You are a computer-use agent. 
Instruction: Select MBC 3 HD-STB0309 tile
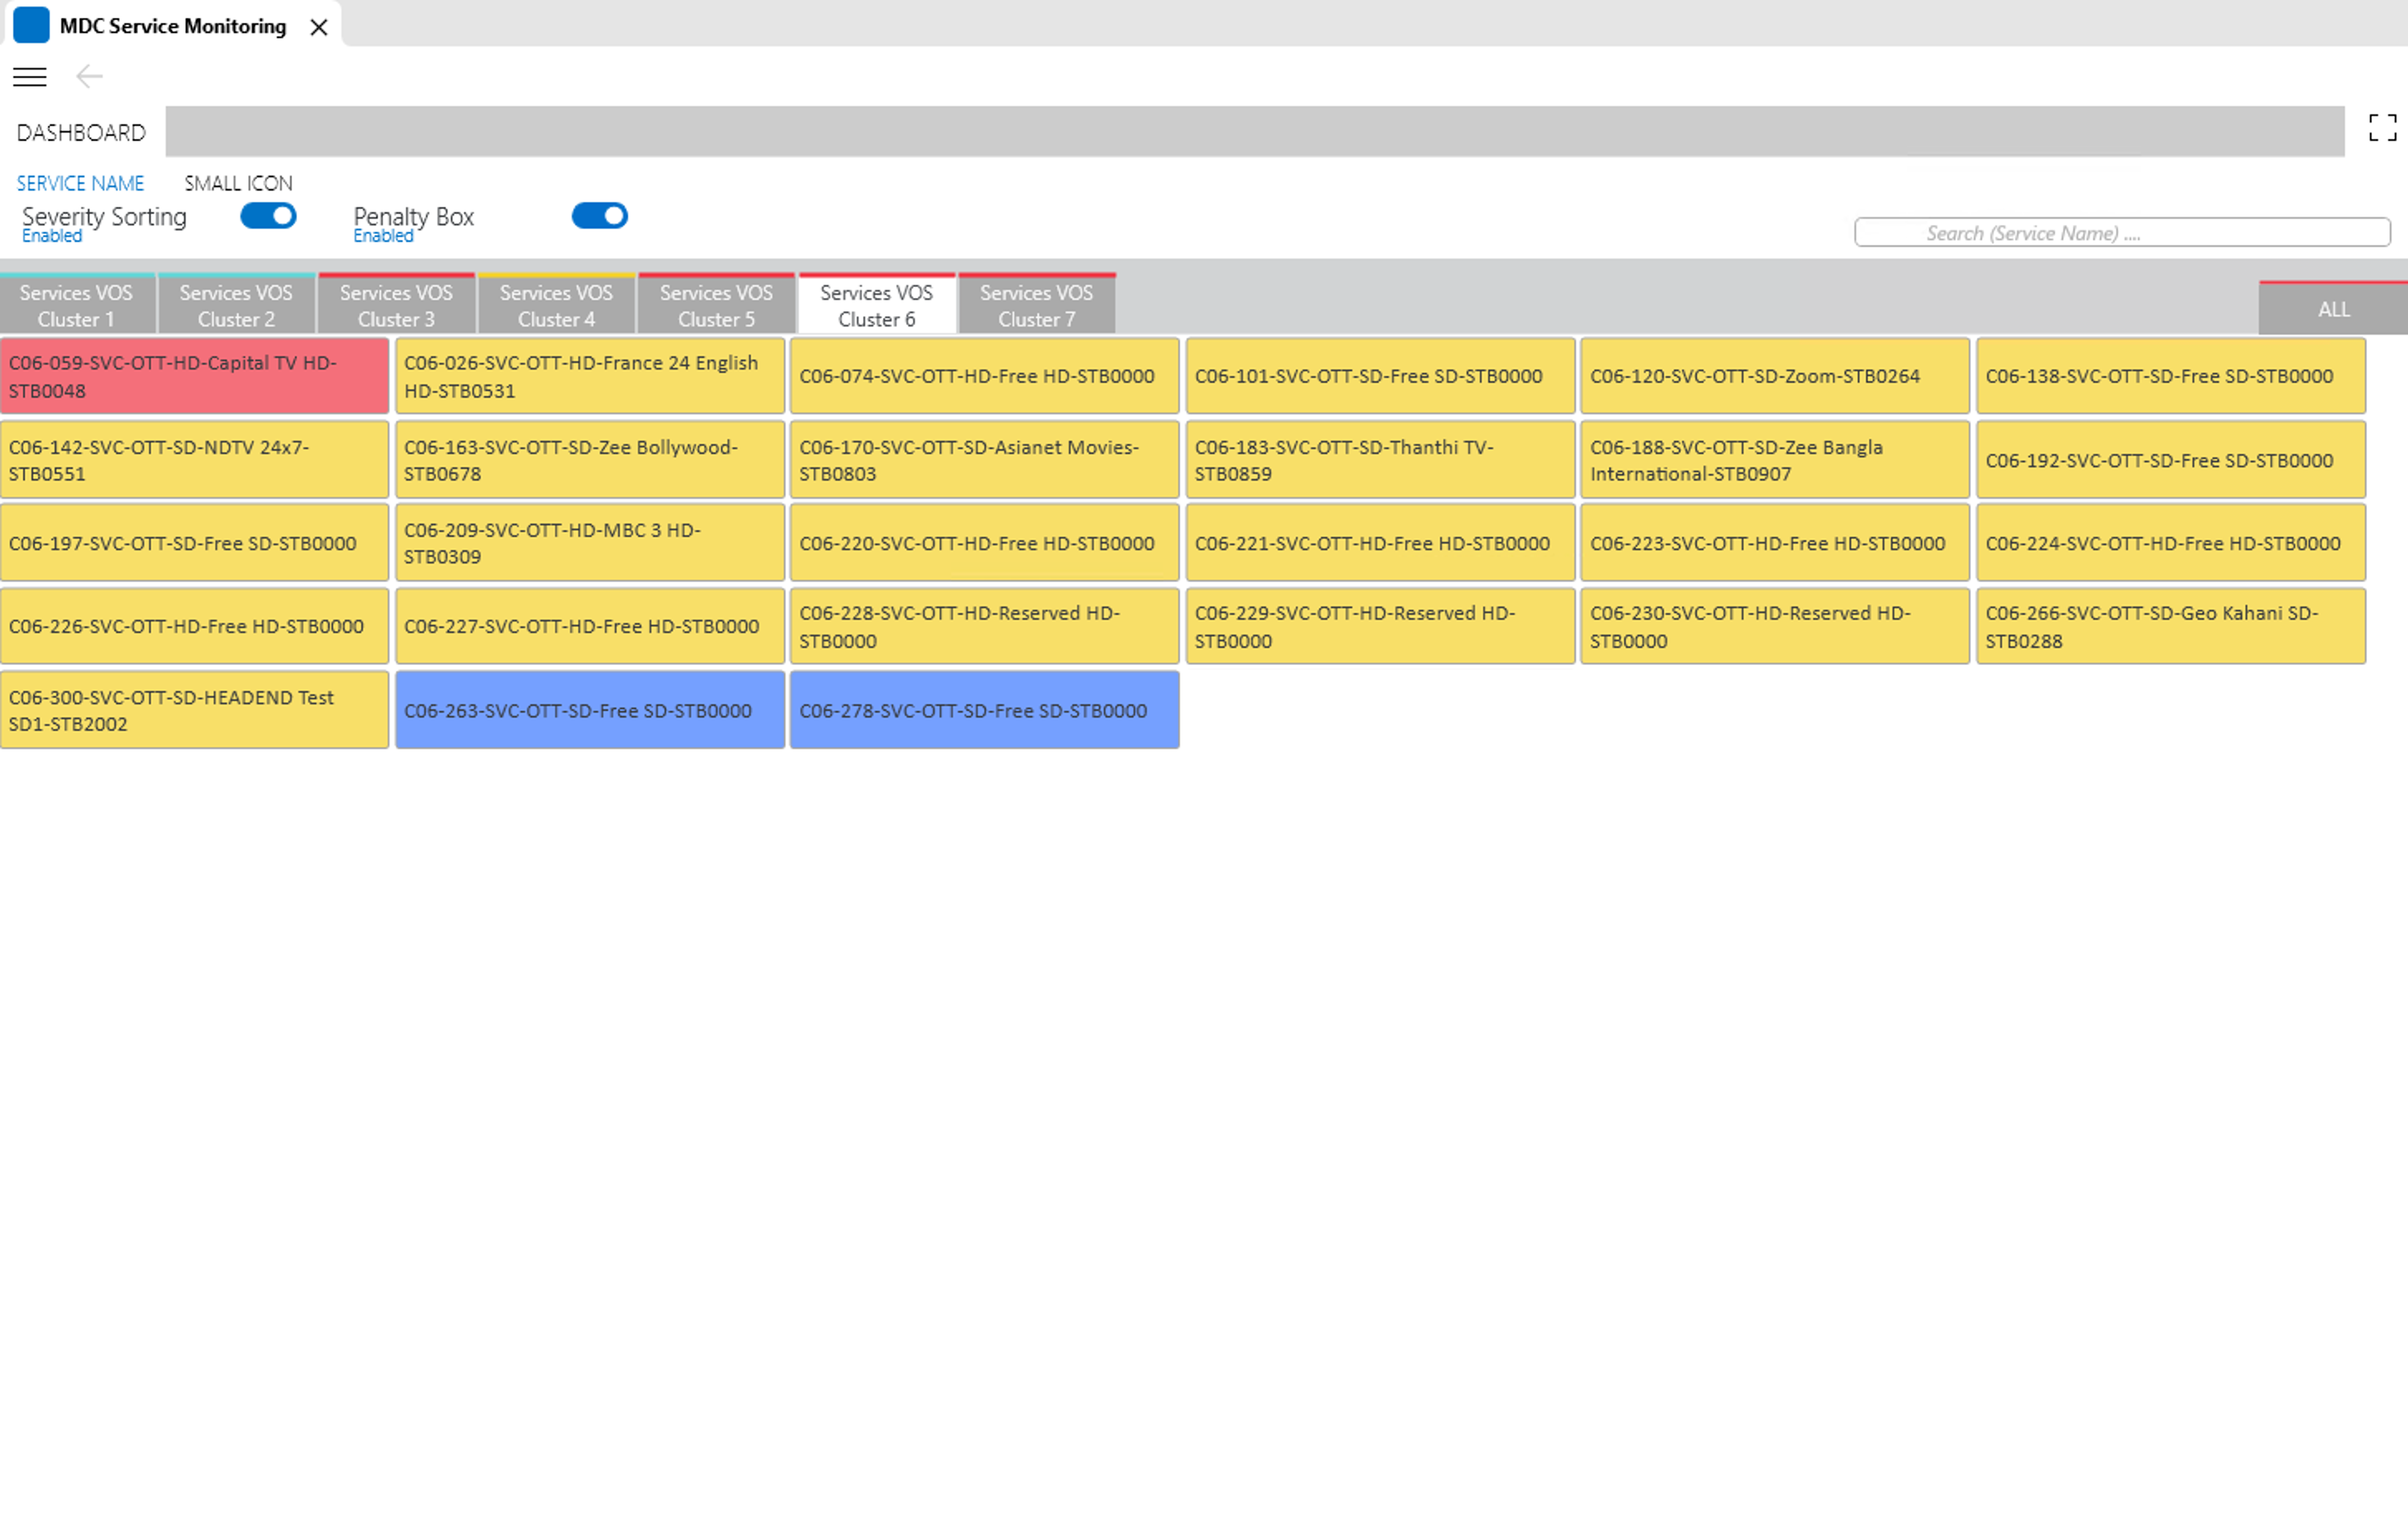pyautogui.click(x=590, y=543)
